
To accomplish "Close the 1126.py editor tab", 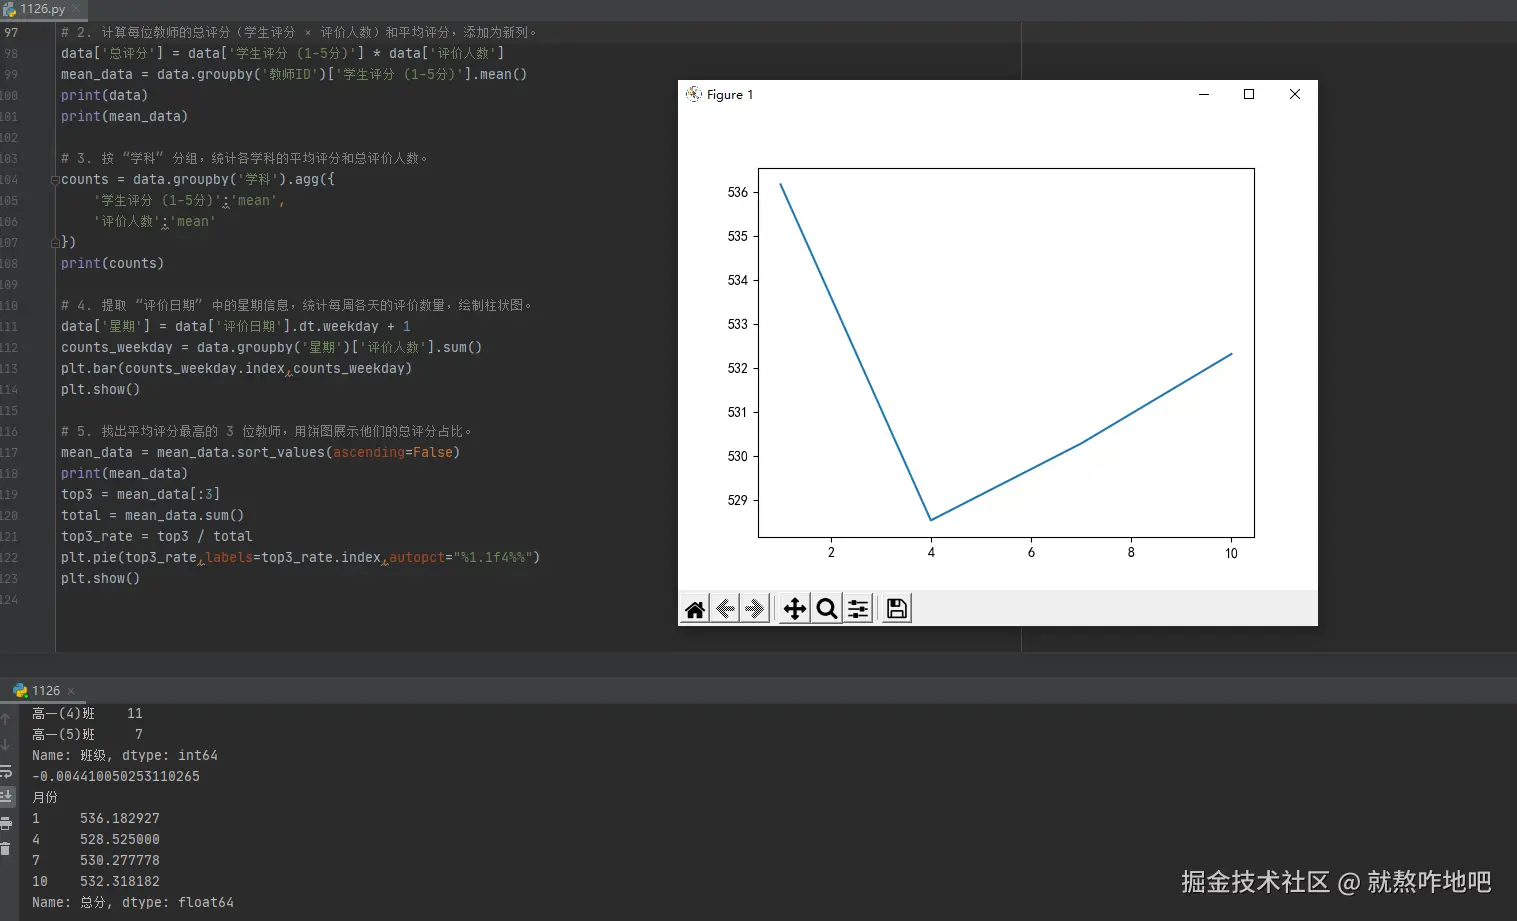I will (76, 9).
